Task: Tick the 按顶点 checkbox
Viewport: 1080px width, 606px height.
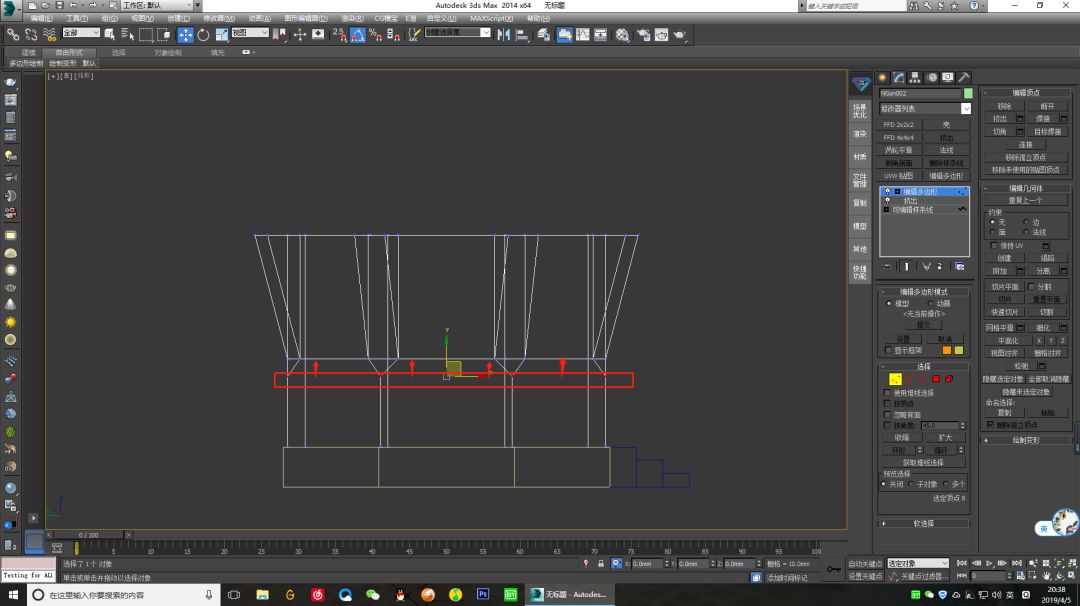Action: pos(887,404)
